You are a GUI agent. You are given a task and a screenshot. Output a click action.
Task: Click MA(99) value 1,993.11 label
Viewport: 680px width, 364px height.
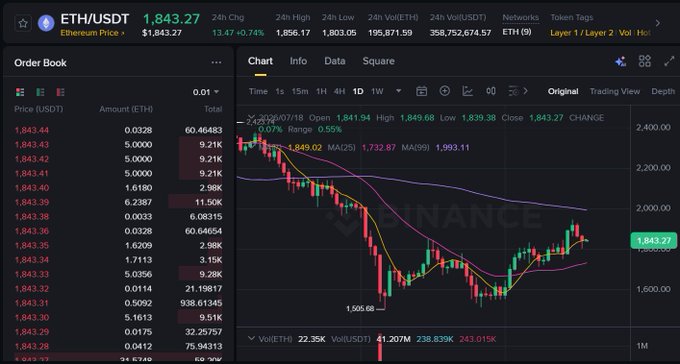click(x=452, y=148)
